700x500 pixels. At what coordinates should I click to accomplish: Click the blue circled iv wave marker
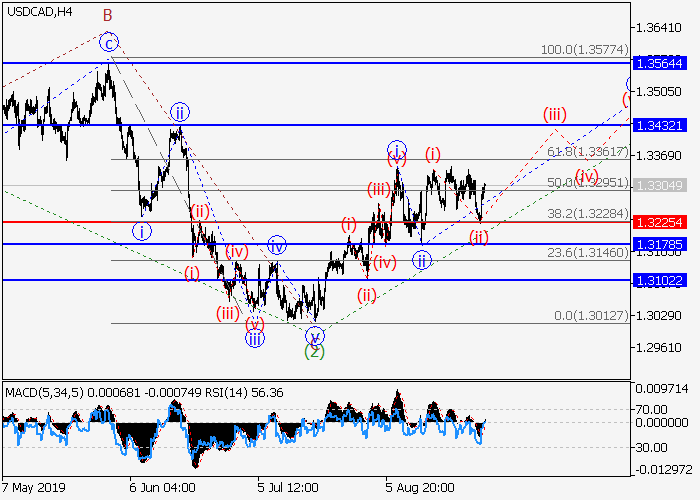tap(277, 244)
